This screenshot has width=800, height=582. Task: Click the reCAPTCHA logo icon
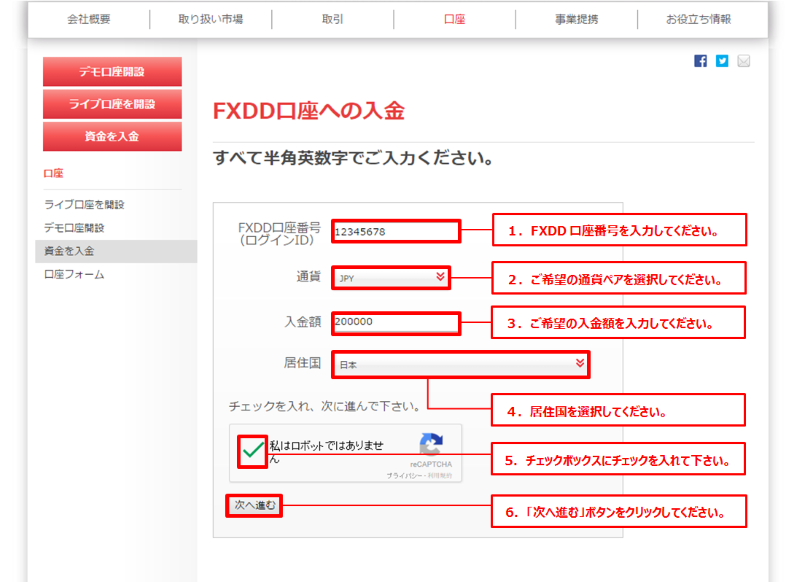click(x=431, y=444)
